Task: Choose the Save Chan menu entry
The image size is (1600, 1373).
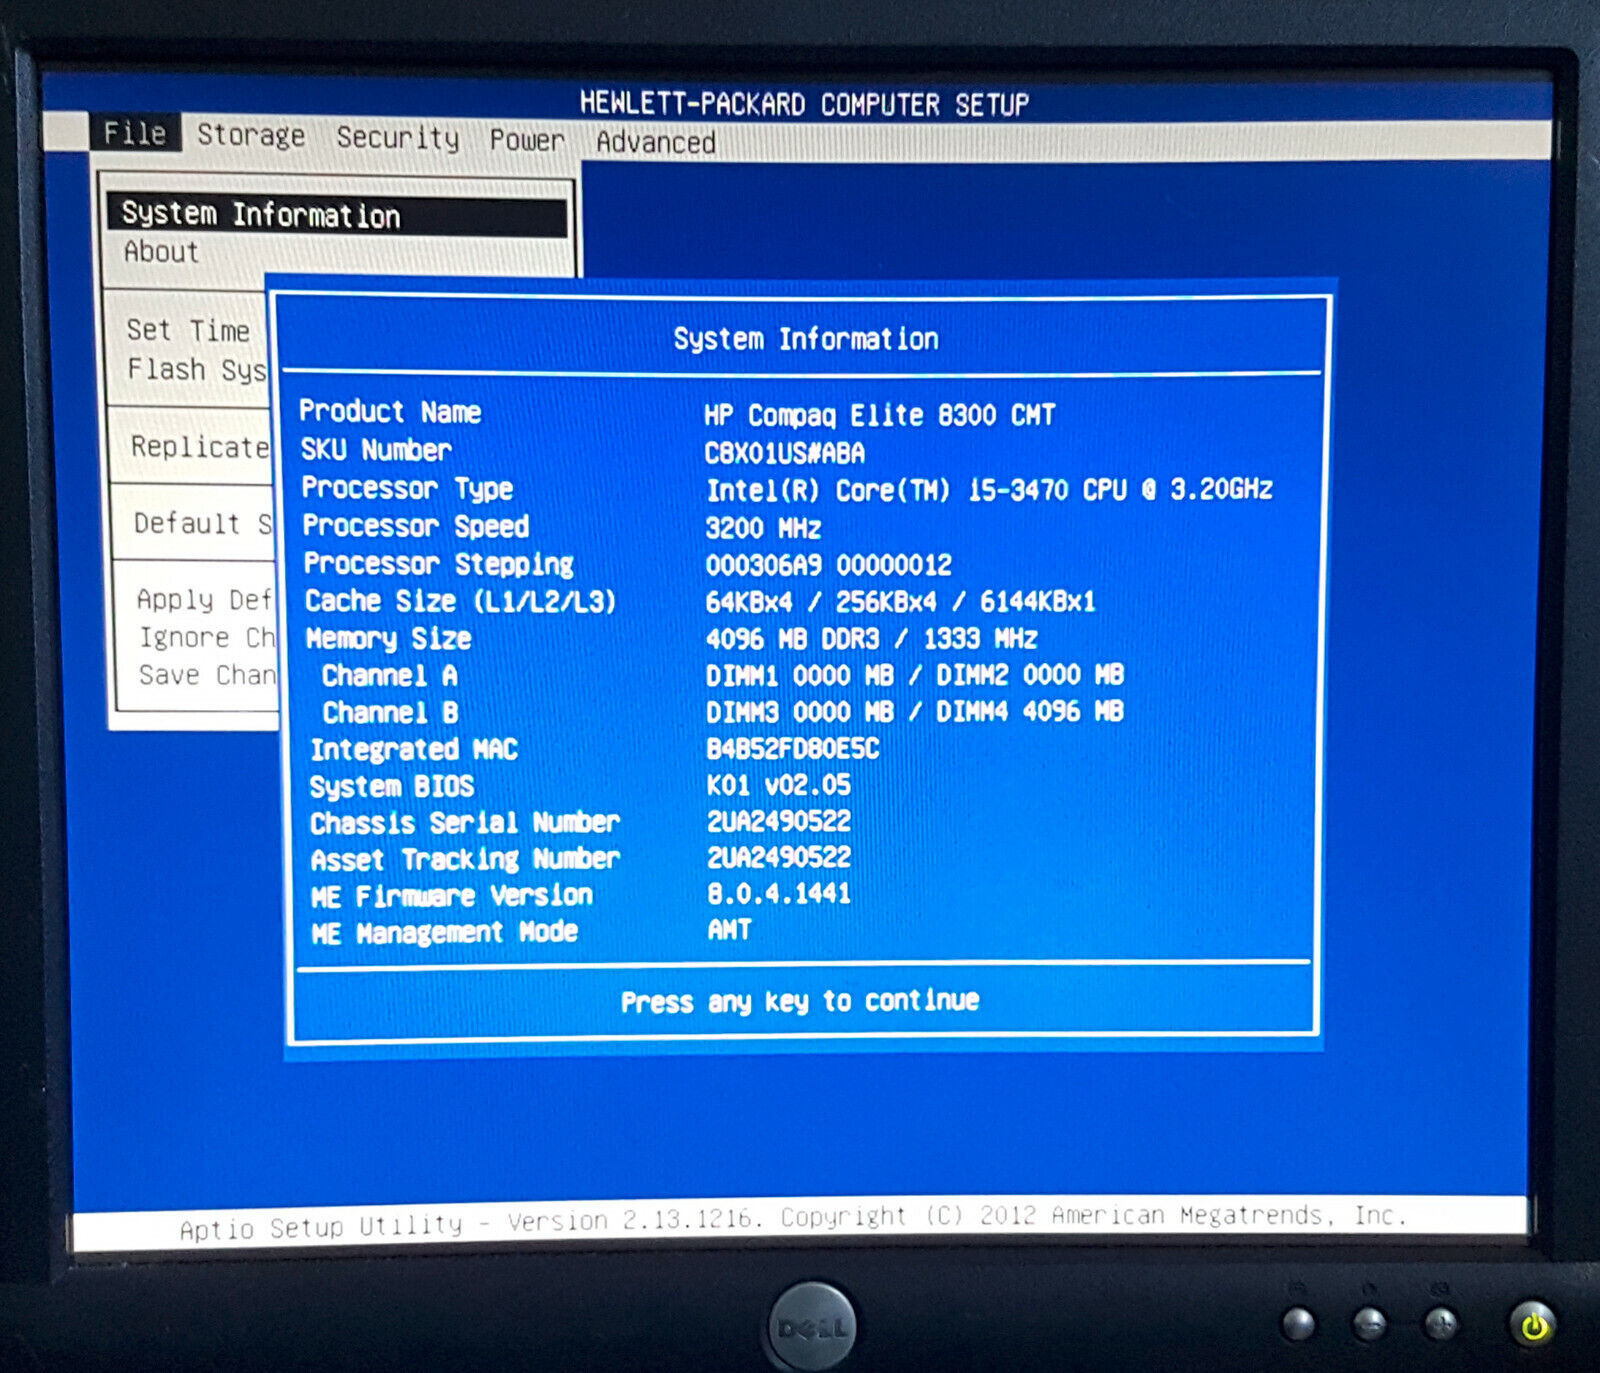Action: coord(208,675)
